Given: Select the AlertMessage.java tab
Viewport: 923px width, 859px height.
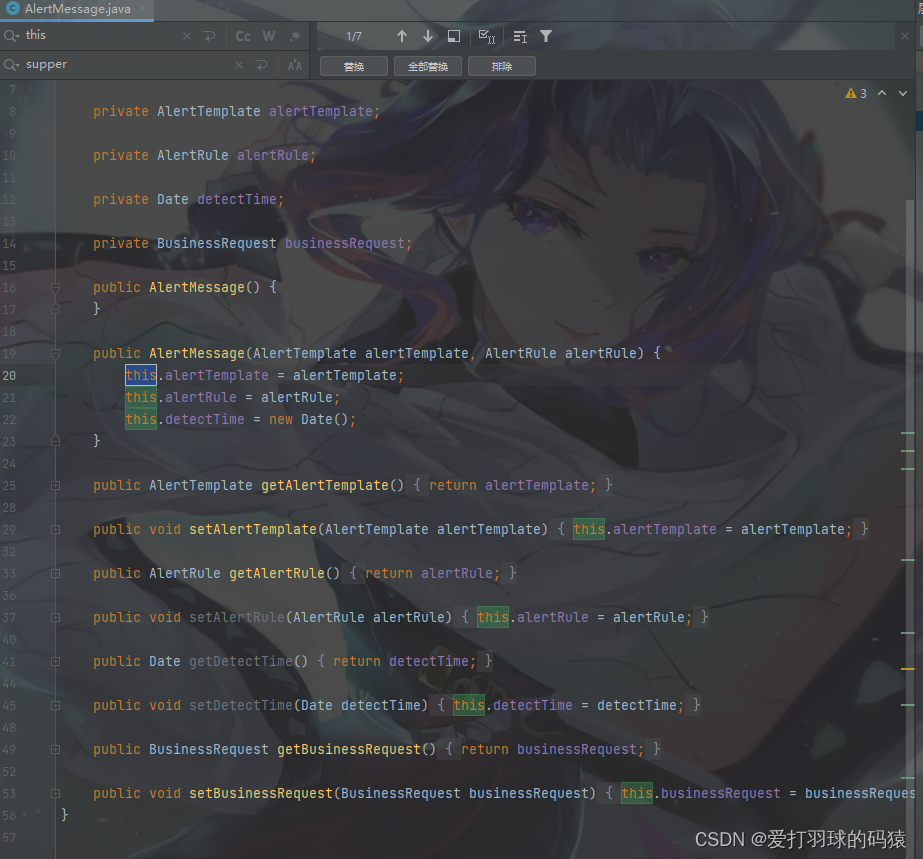Looking at the screenshot, I should point(77,9).
